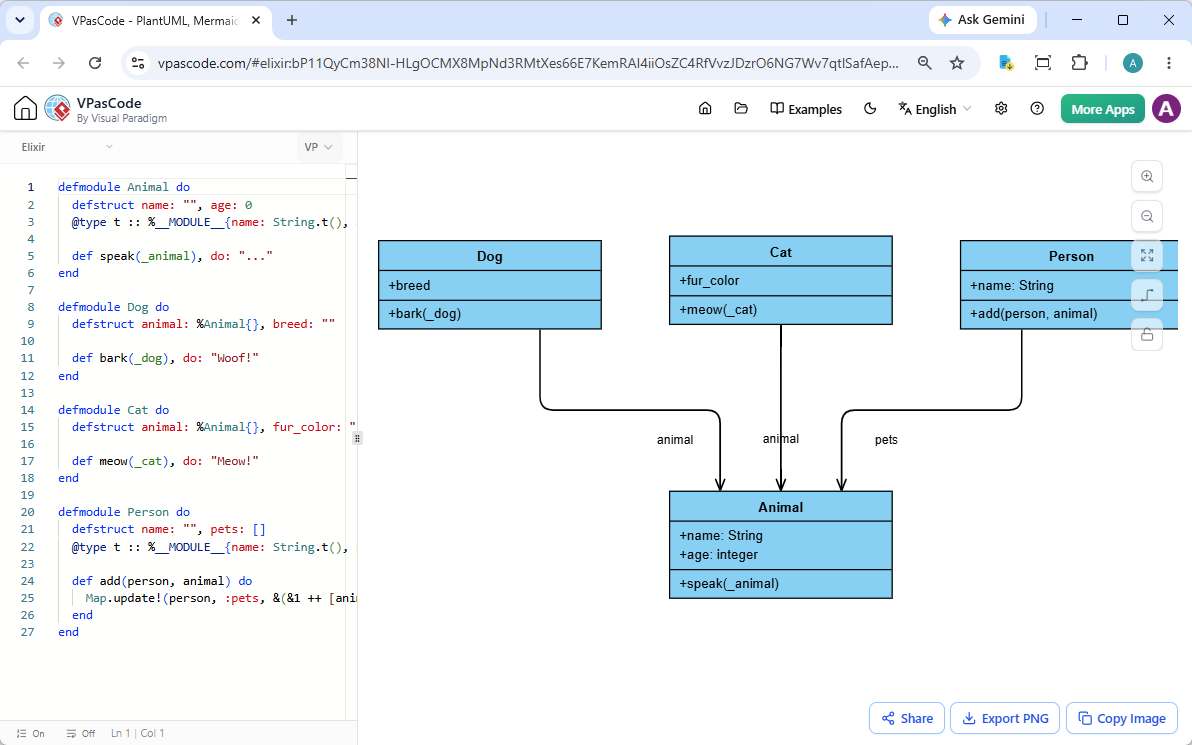Image resolution: width=1192 pixels, height=745 pixels.
Task: Close the VPasCode browser tab
Action: tap(256, 21)
